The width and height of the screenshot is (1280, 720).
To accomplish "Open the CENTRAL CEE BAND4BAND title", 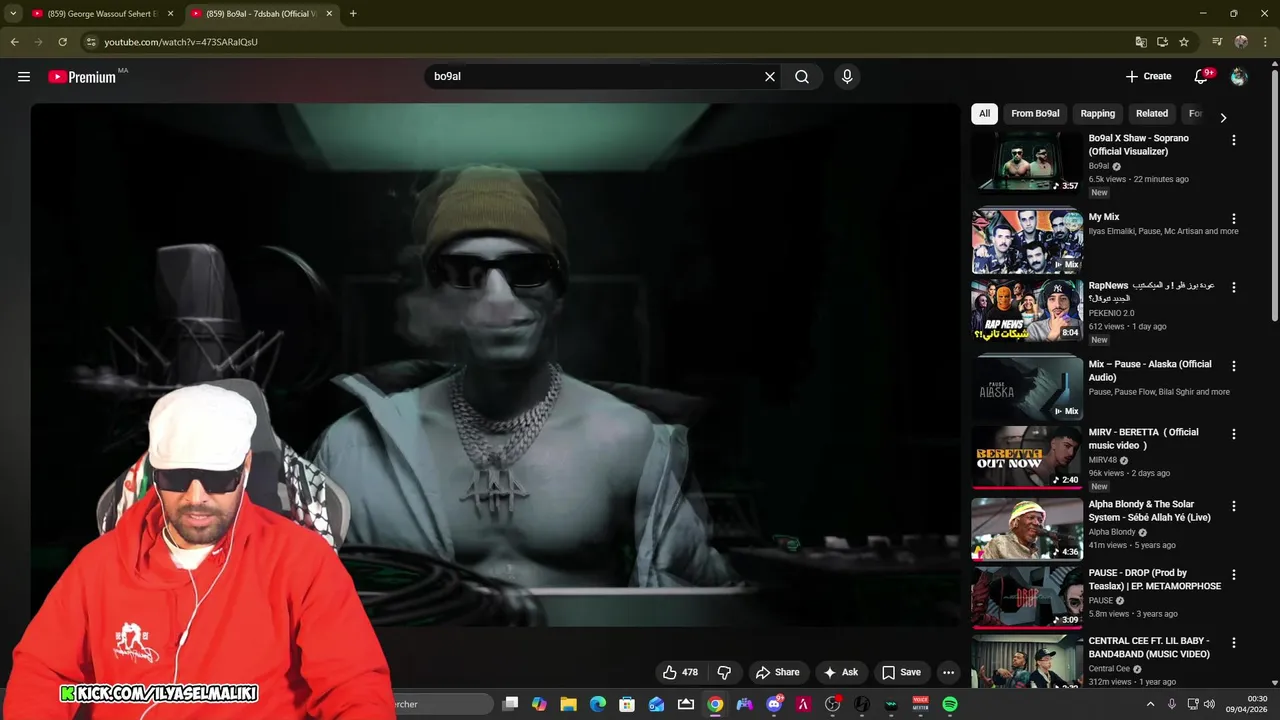I will pos(1149,648).
